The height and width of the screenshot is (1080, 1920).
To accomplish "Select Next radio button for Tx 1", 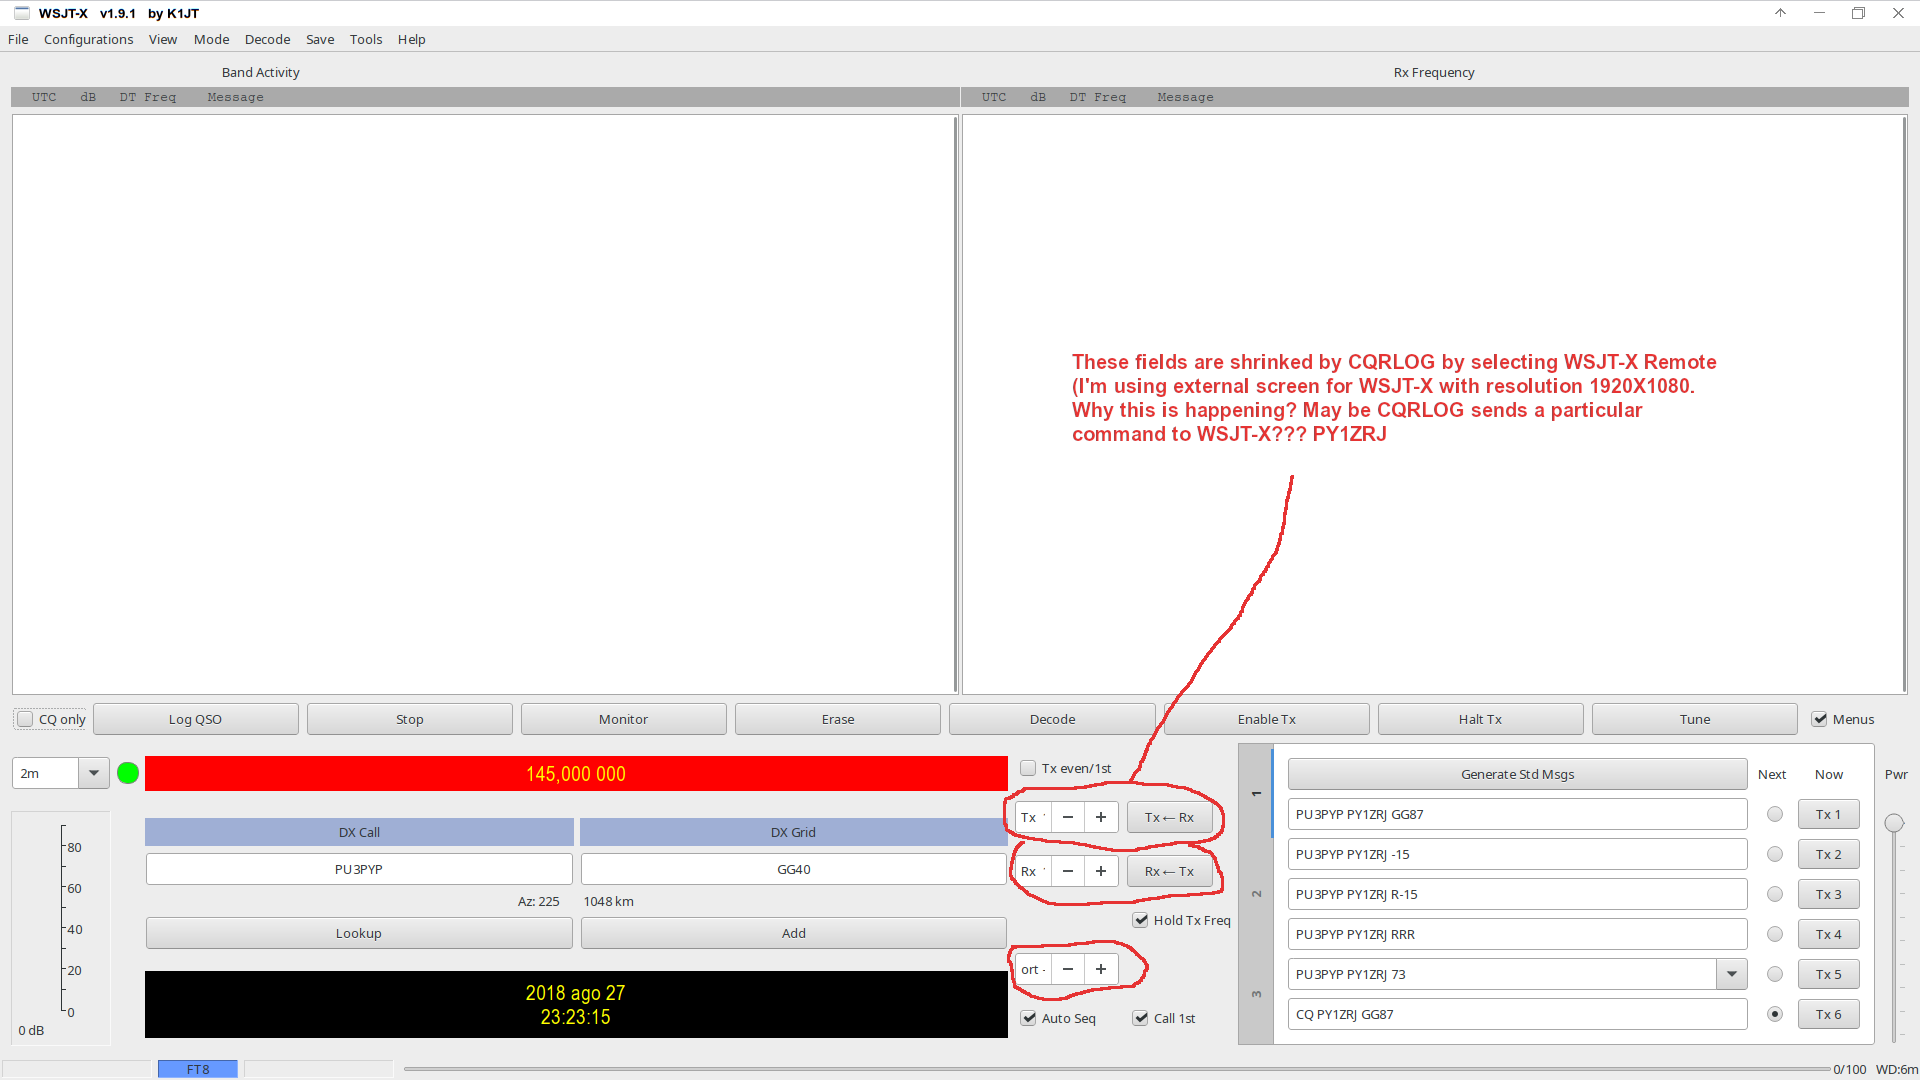I will [1775, 814].
